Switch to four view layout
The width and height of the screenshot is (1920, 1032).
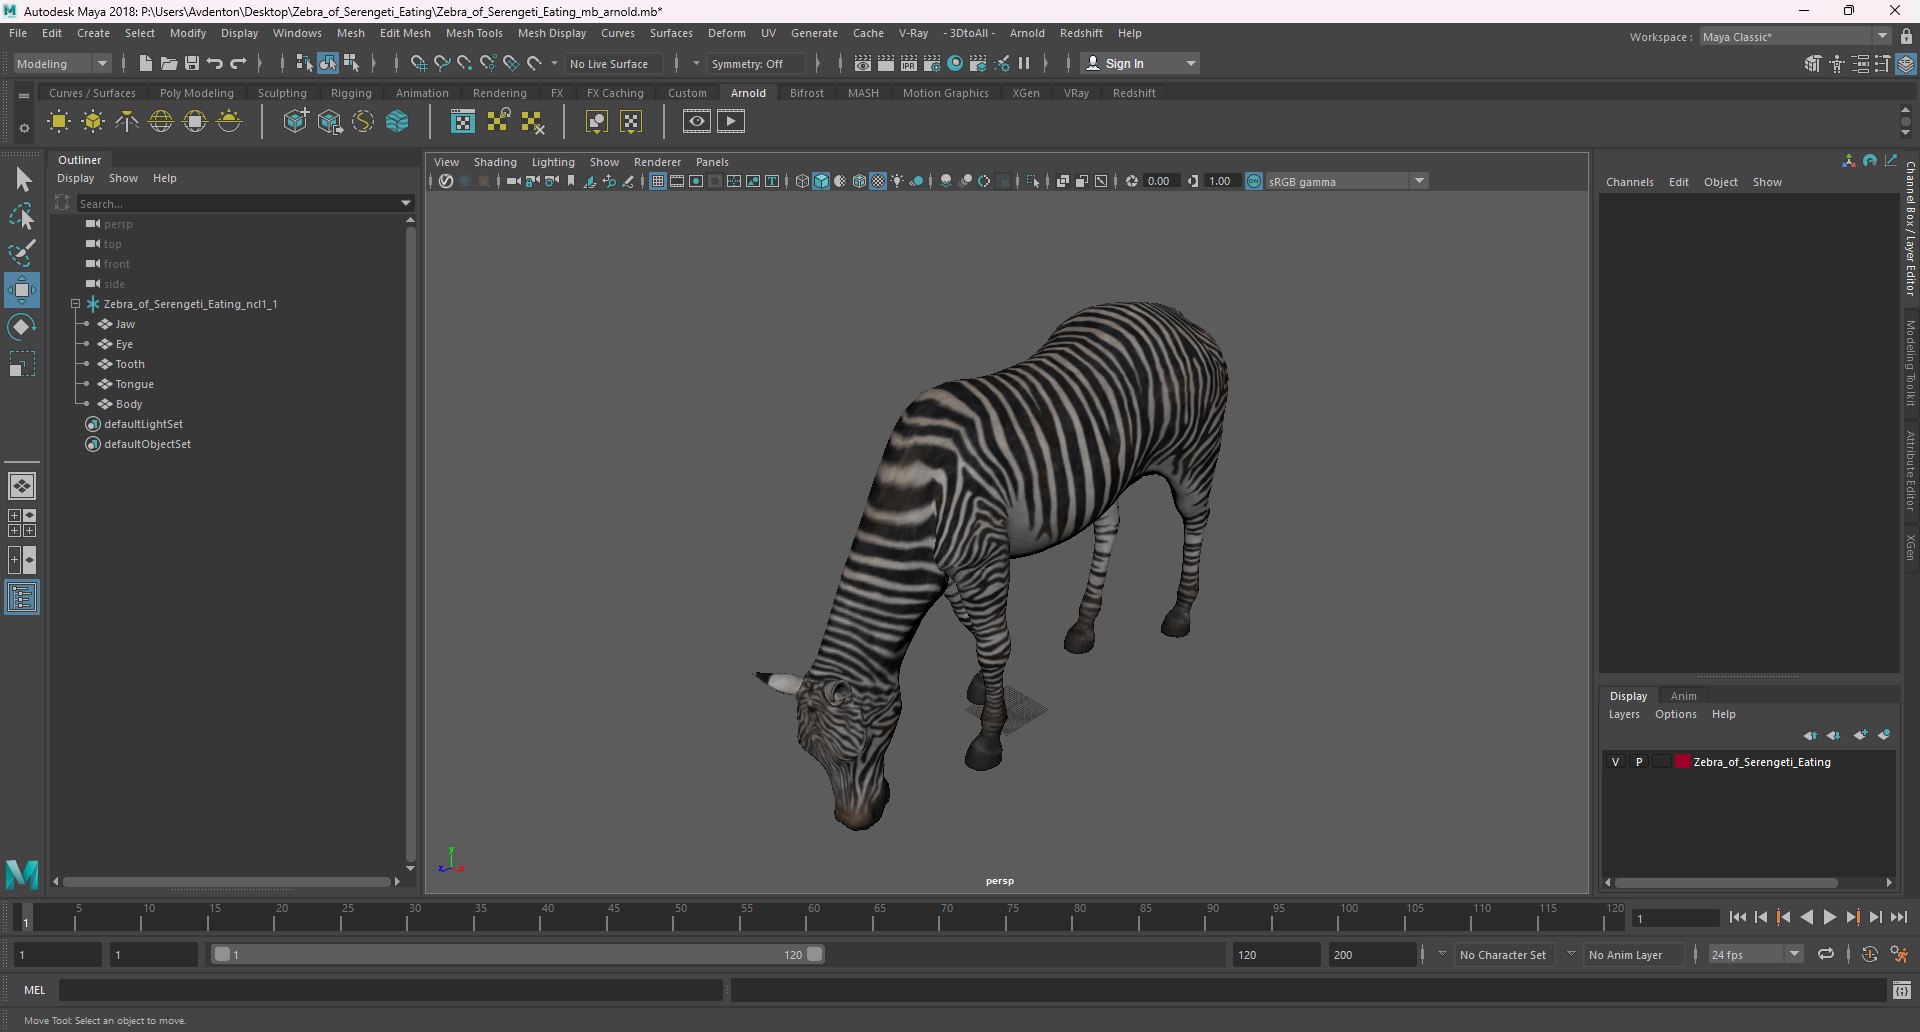click(22, 523)
